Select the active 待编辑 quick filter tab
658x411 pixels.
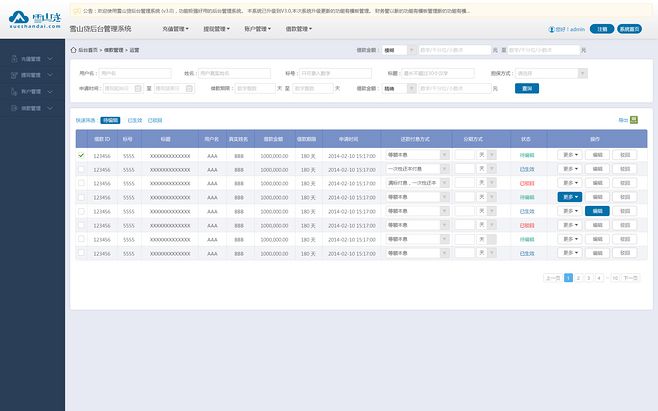(x=110, y=120)
